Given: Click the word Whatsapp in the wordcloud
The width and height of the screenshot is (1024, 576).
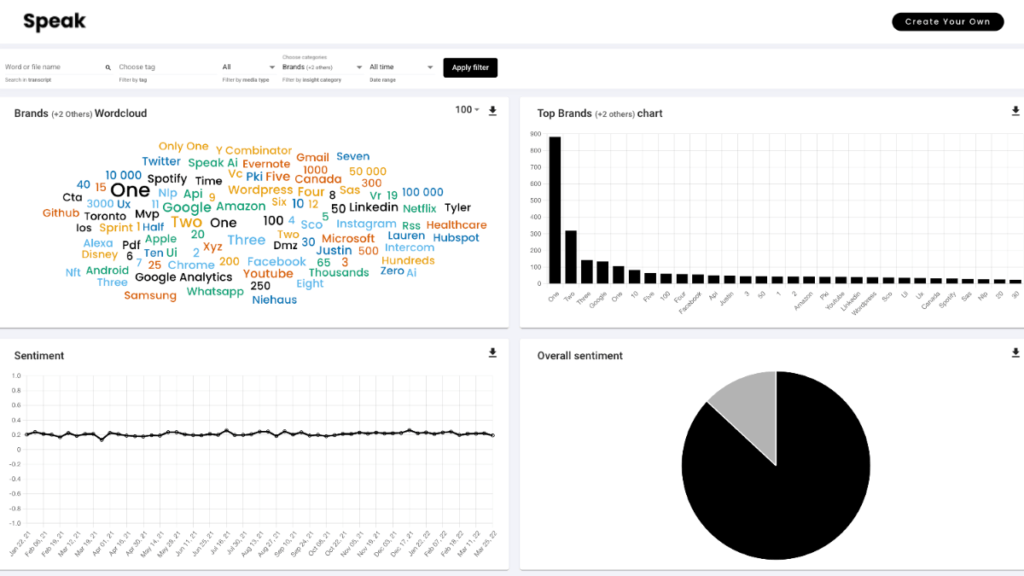Looking at the screenshot, I should (215, 291).
